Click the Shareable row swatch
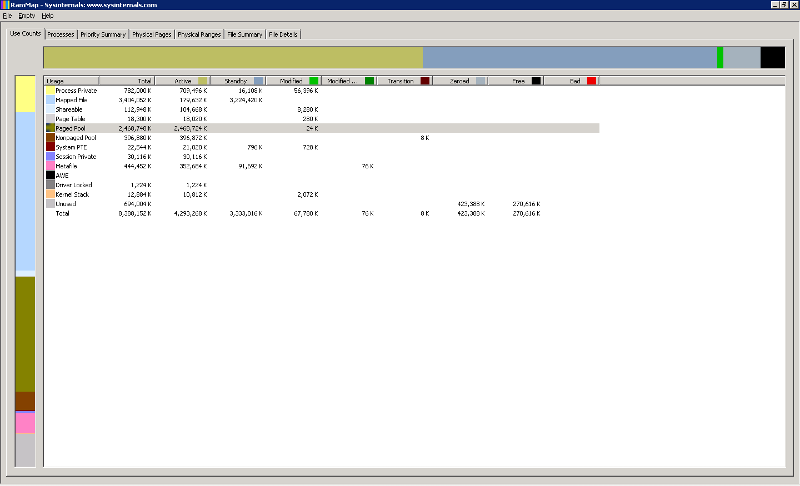 pyautogui.click(x=50, y=109)
